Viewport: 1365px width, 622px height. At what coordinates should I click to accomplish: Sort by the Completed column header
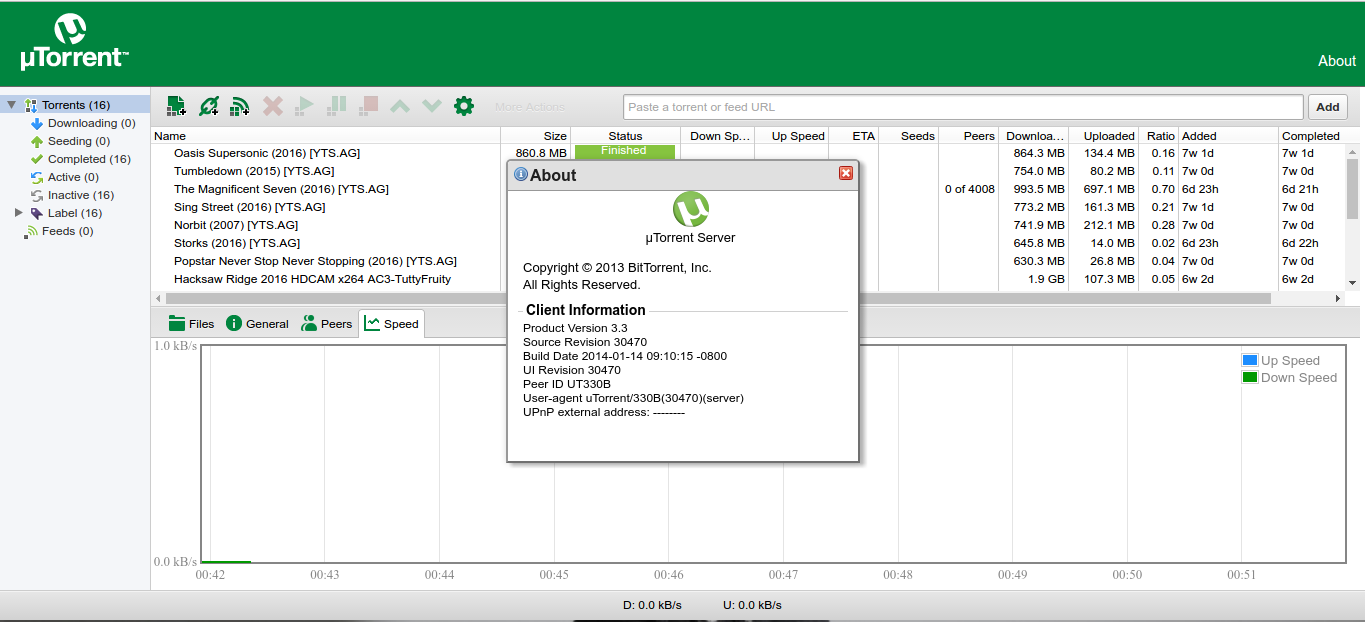coord(1312,136)
